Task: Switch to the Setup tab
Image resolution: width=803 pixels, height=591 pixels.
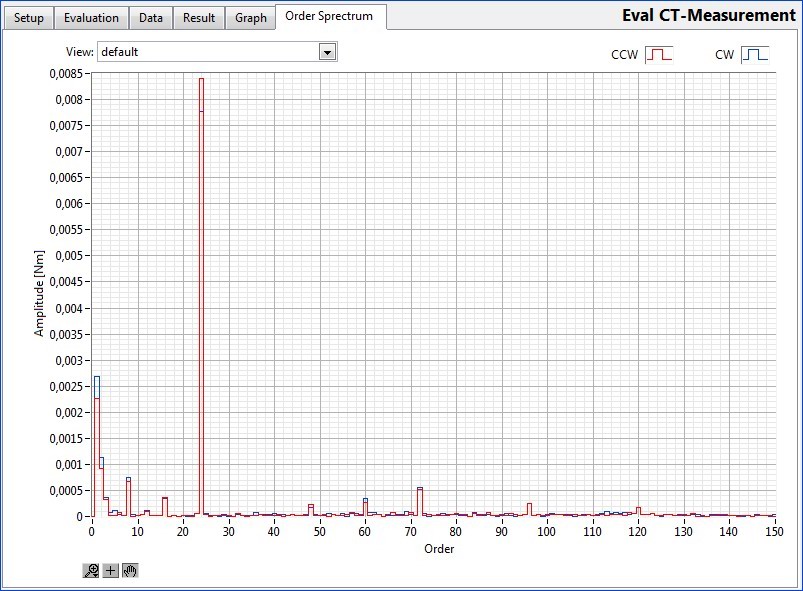Action: (29, 18)
